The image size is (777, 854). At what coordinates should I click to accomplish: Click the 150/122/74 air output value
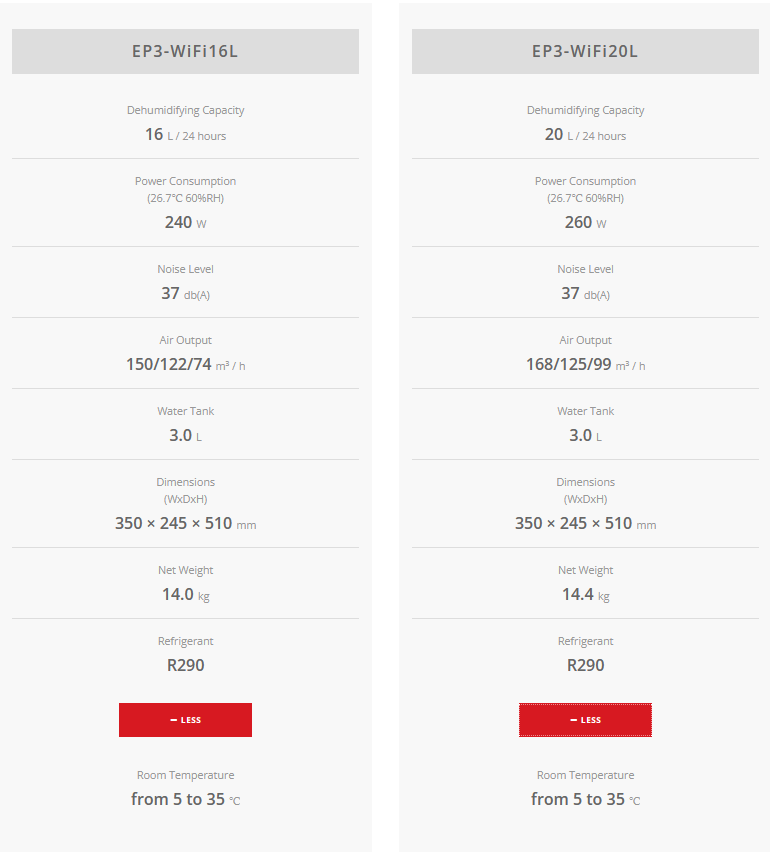[x=185, y=364]
